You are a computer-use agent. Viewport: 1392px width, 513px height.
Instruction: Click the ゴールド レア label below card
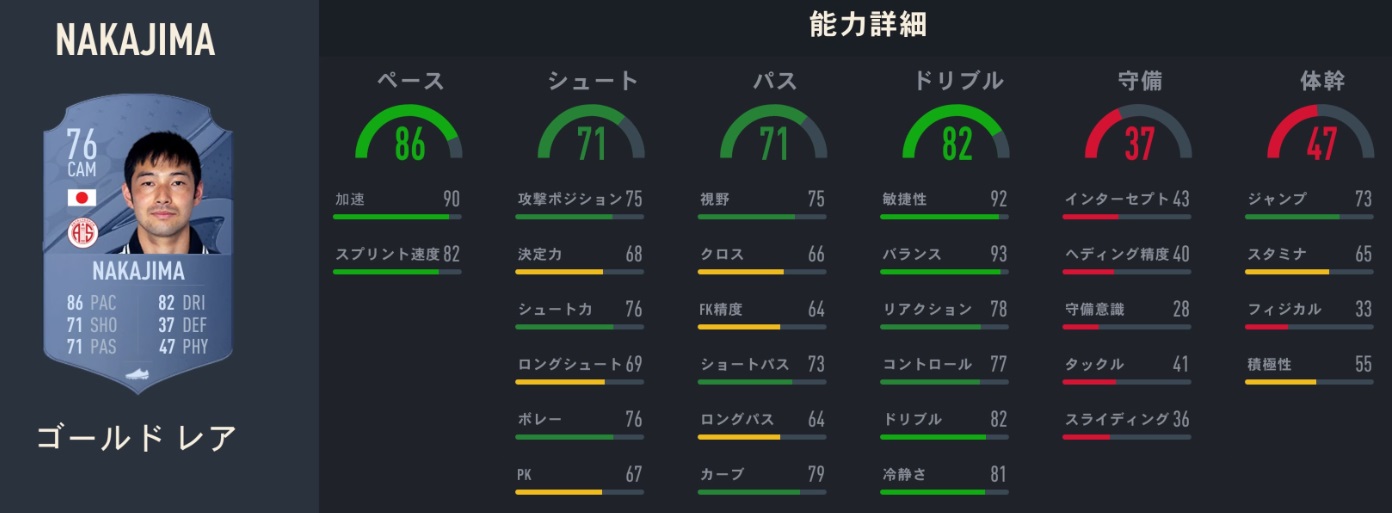pyautogui.click(x=136, y=438)
